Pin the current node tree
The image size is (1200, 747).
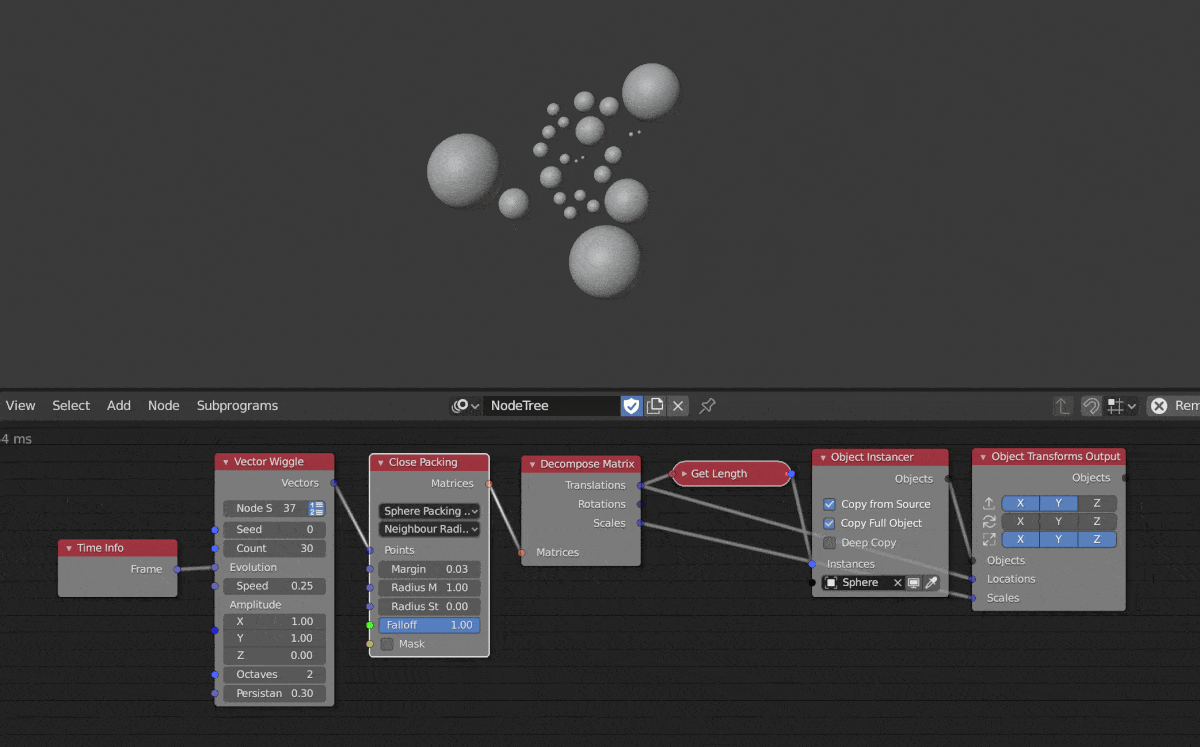707,406
